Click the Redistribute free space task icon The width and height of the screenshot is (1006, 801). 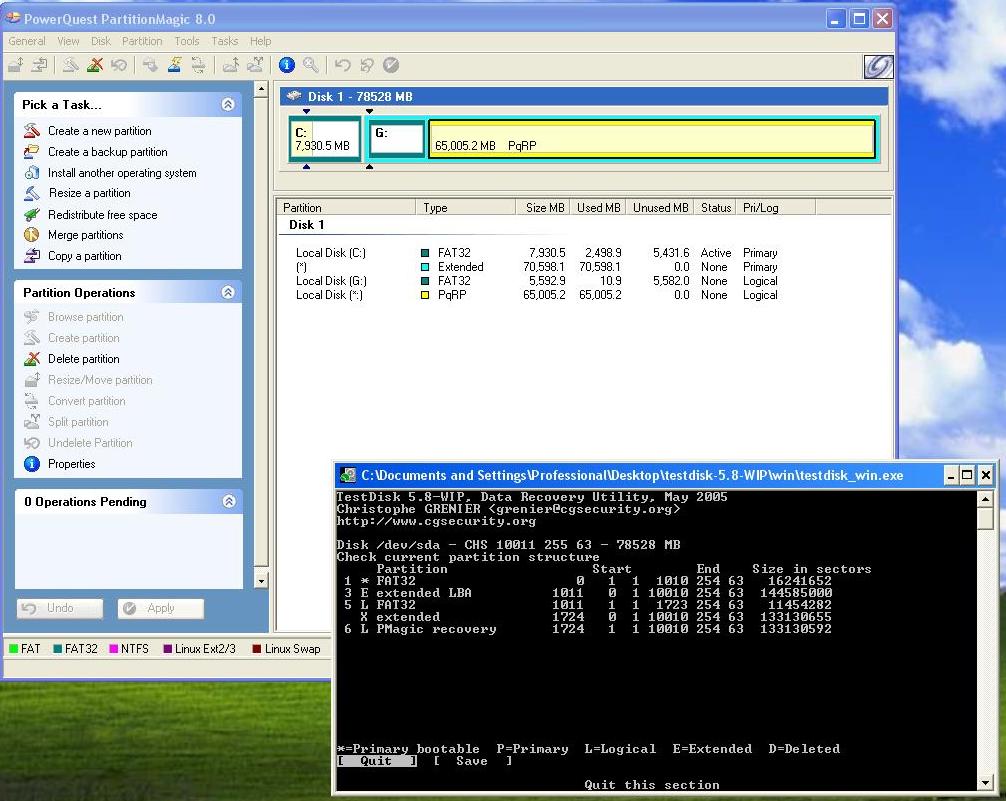(x=31, y=214)
